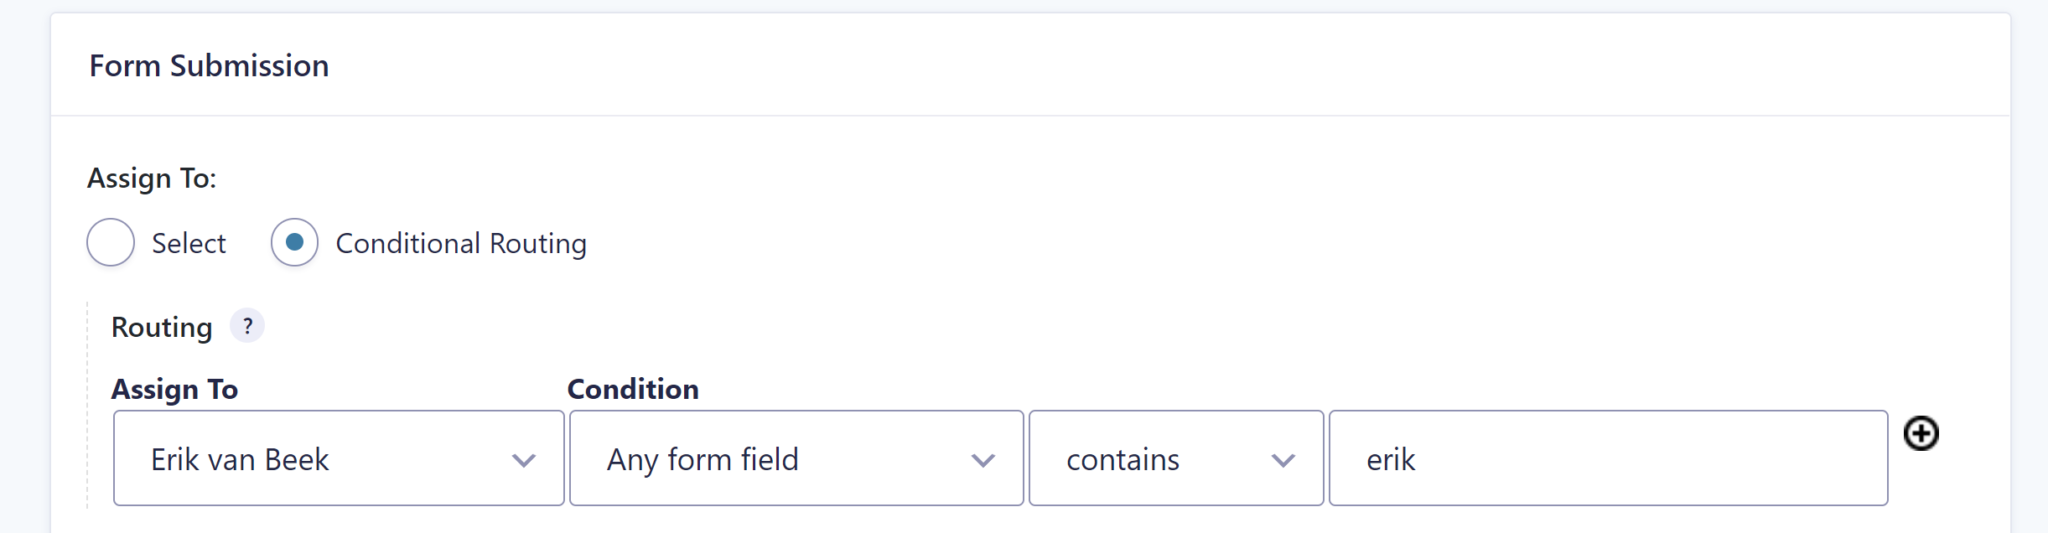Expand chevron beside Any form field
Viewport: 2048px width, 533px height.
pyautogui.click(x=983, y=460)
